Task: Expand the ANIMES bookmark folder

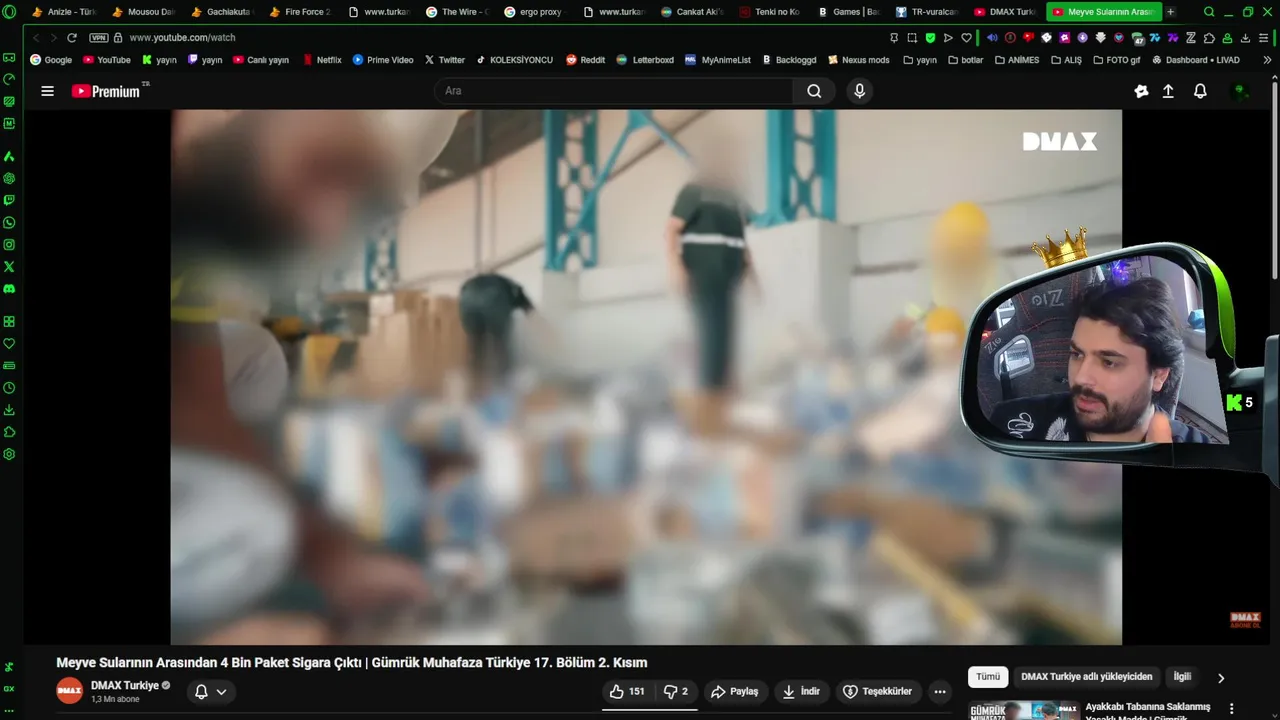Action: (1017, 60)
